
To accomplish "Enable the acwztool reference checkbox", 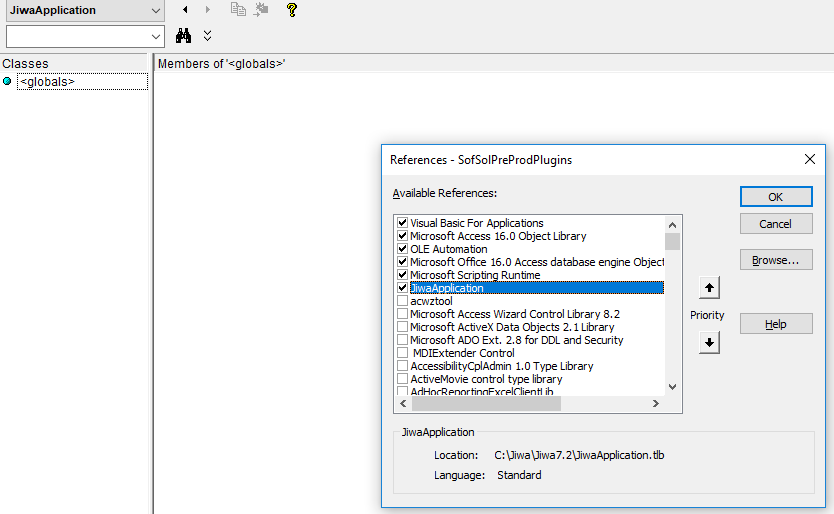I will coord(402,301).
